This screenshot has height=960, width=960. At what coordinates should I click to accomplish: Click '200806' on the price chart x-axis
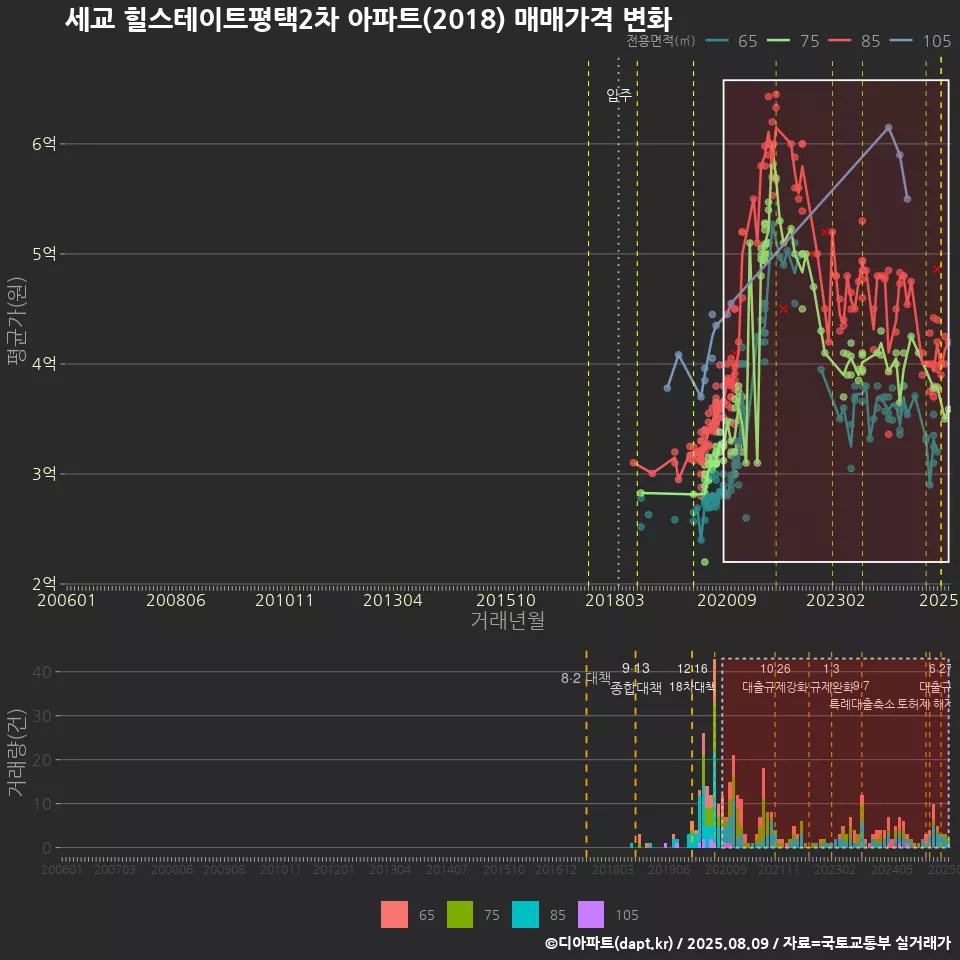click(x=176, y=600)
